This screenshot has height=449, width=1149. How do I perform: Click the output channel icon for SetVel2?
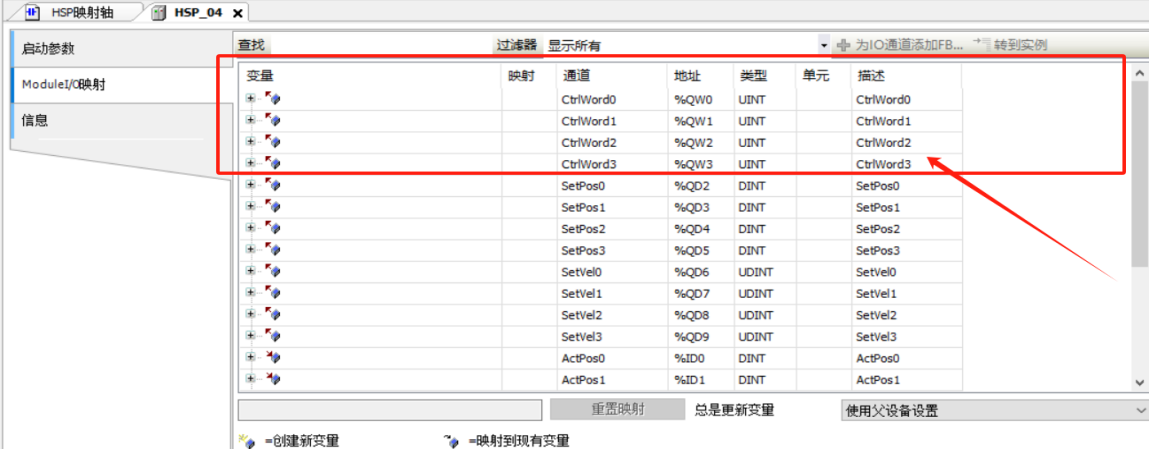(273, 313)
